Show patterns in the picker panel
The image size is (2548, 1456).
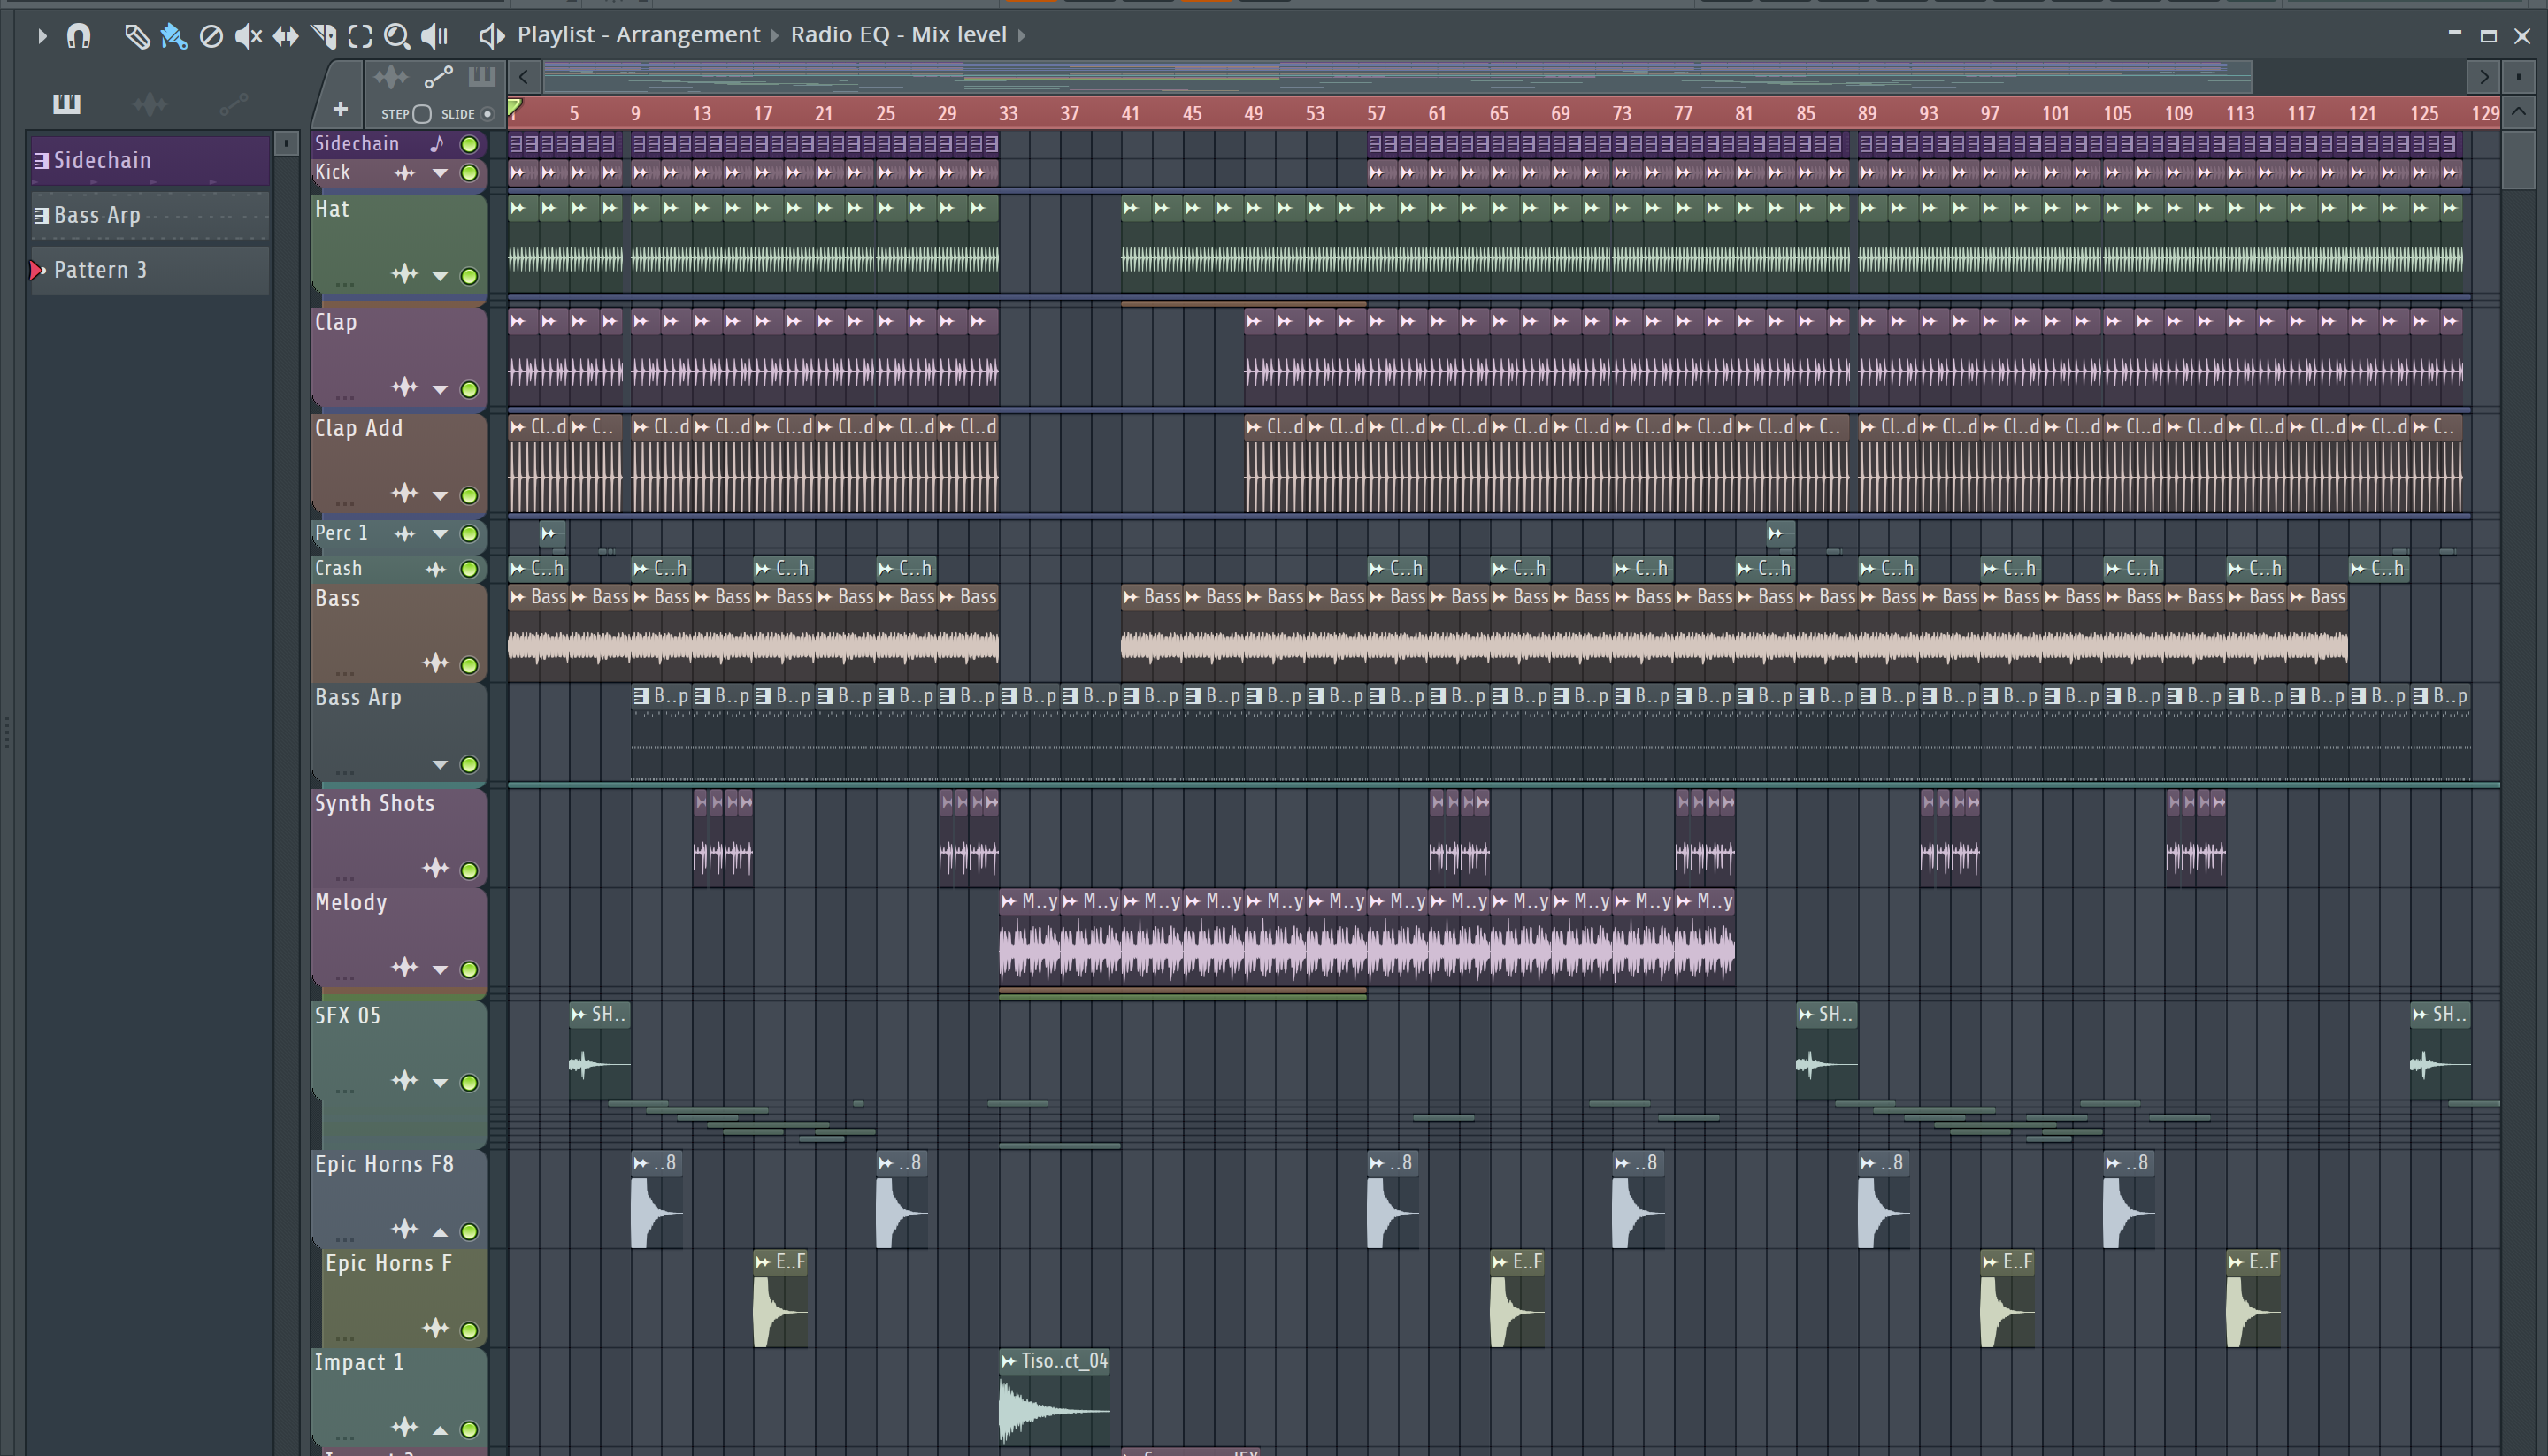point(67,103)
